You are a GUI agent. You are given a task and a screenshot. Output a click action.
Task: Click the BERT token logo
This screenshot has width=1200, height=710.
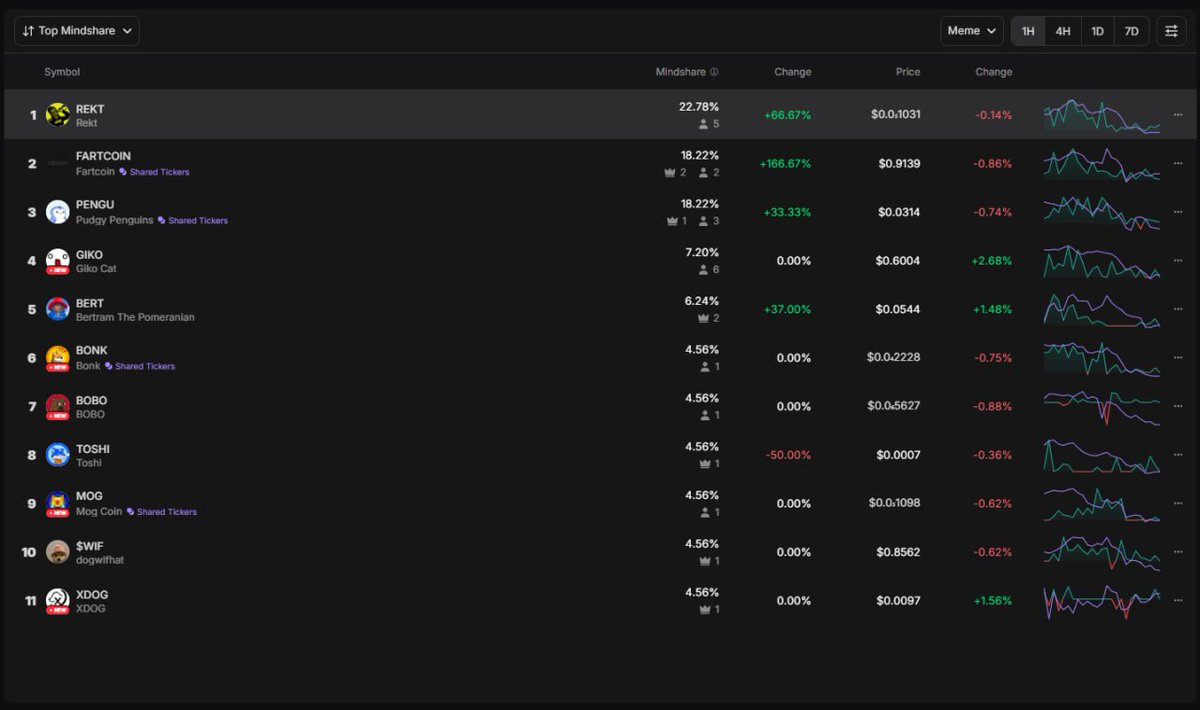58,309
